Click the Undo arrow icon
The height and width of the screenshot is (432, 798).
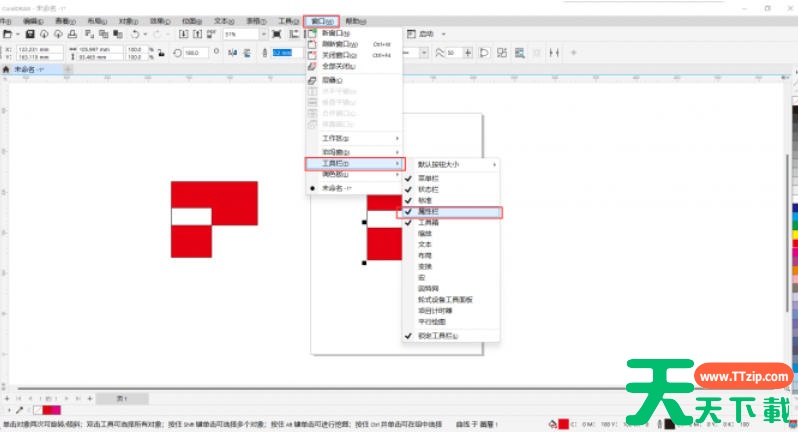coord(135,35)
